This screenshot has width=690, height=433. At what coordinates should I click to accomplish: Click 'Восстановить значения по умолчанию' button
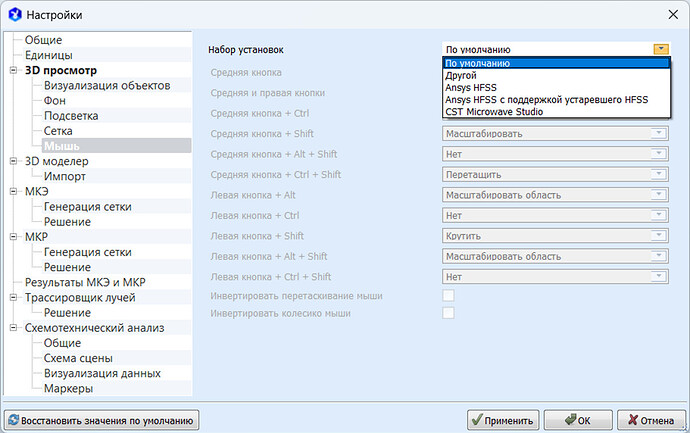(x=103, y=419)
